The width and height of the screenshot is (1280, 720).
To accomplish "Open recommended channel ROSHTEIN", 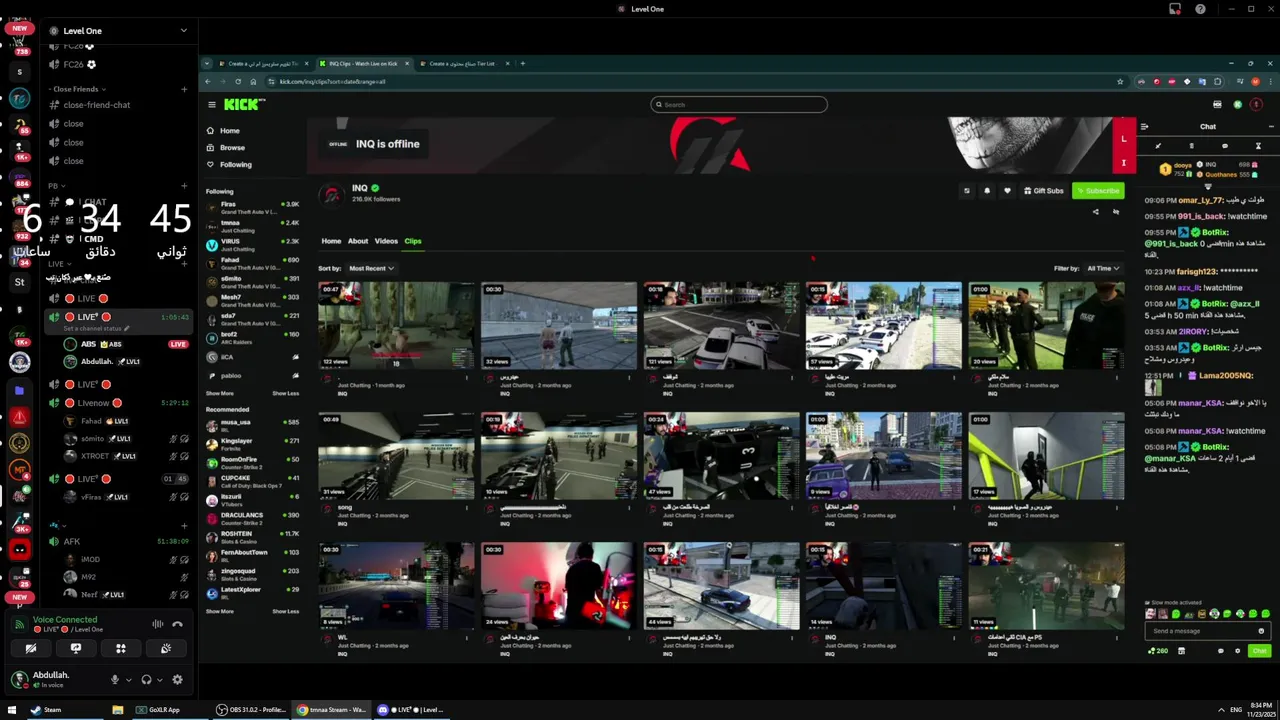I will coord(252,538).
